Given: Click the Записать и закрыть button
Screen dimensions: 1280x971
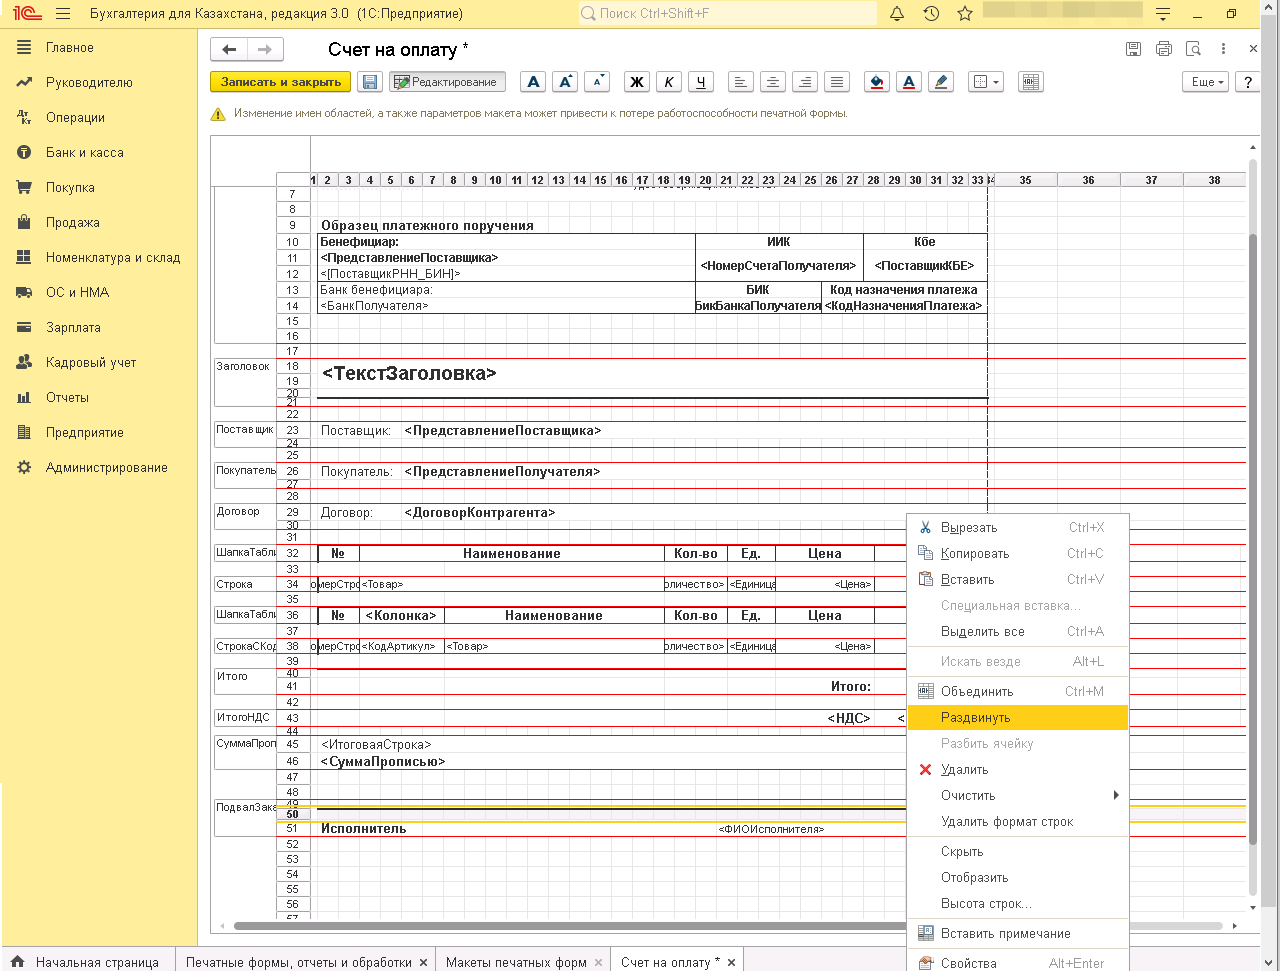Looking at the screenshot, I should (280, 82).
